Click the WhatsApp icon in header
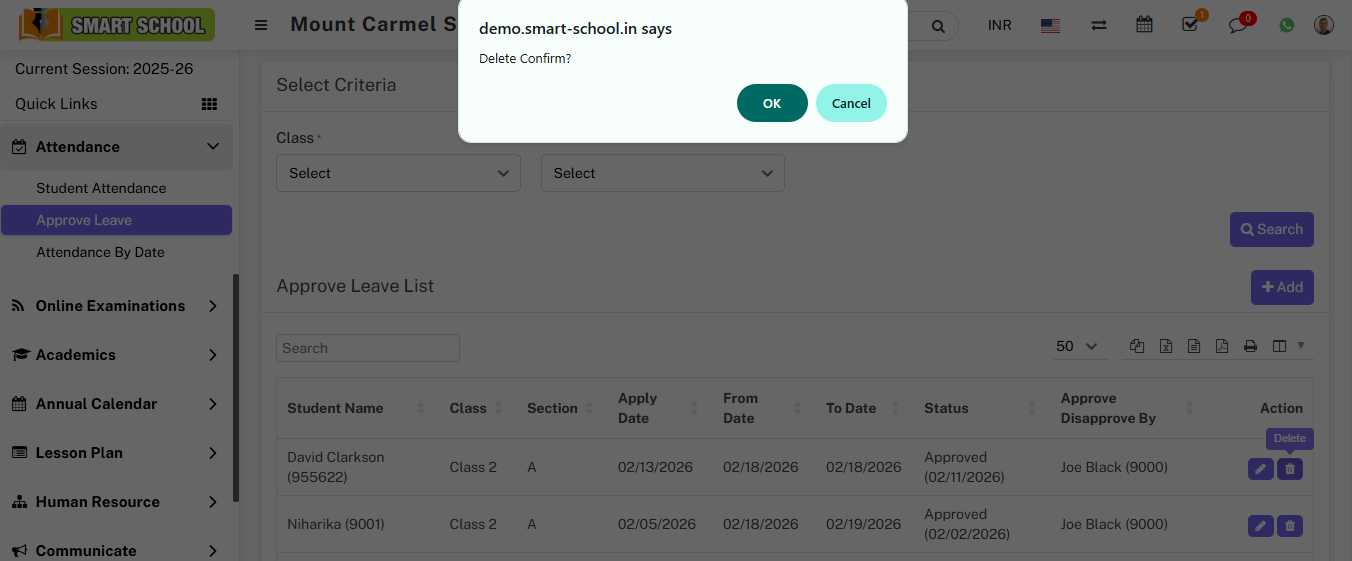 pyautogui.click(x=1286, y=25)
